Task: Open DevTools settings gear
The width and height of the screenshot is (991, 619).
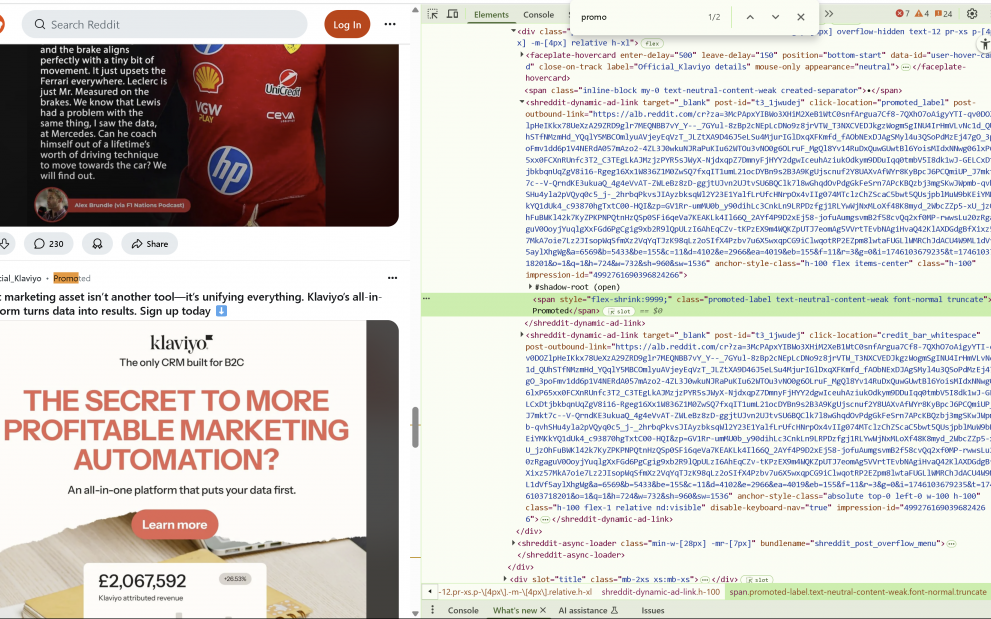Action: click(x=972, y=14)
